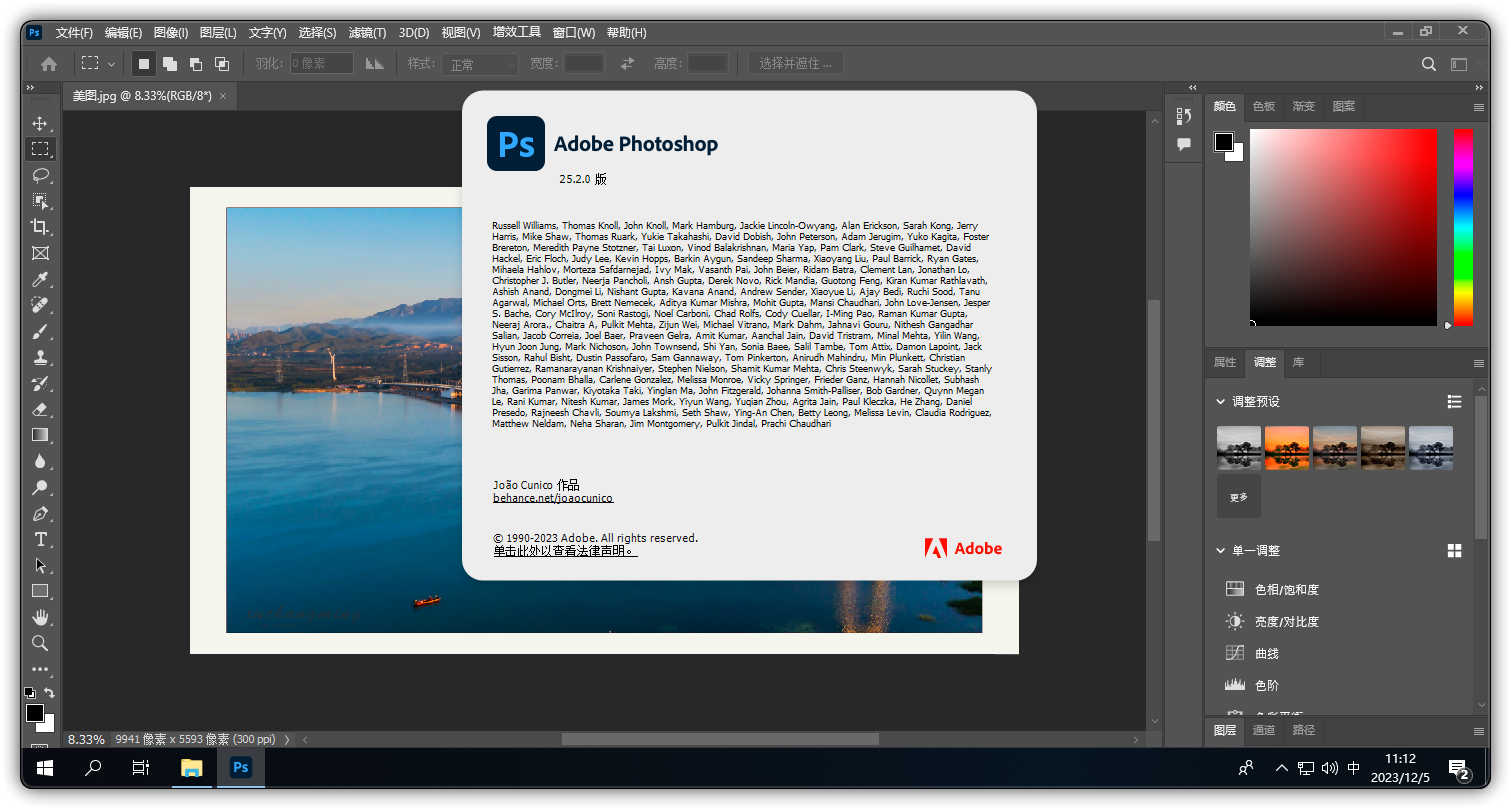Open the Adjustments panel flyout menu

click(x=1479, y=363)
